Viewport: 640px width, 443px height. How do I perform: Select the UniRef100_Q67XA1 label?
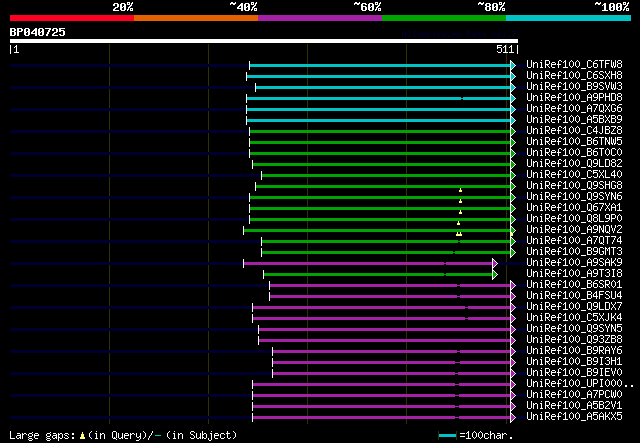coord(574,208)
